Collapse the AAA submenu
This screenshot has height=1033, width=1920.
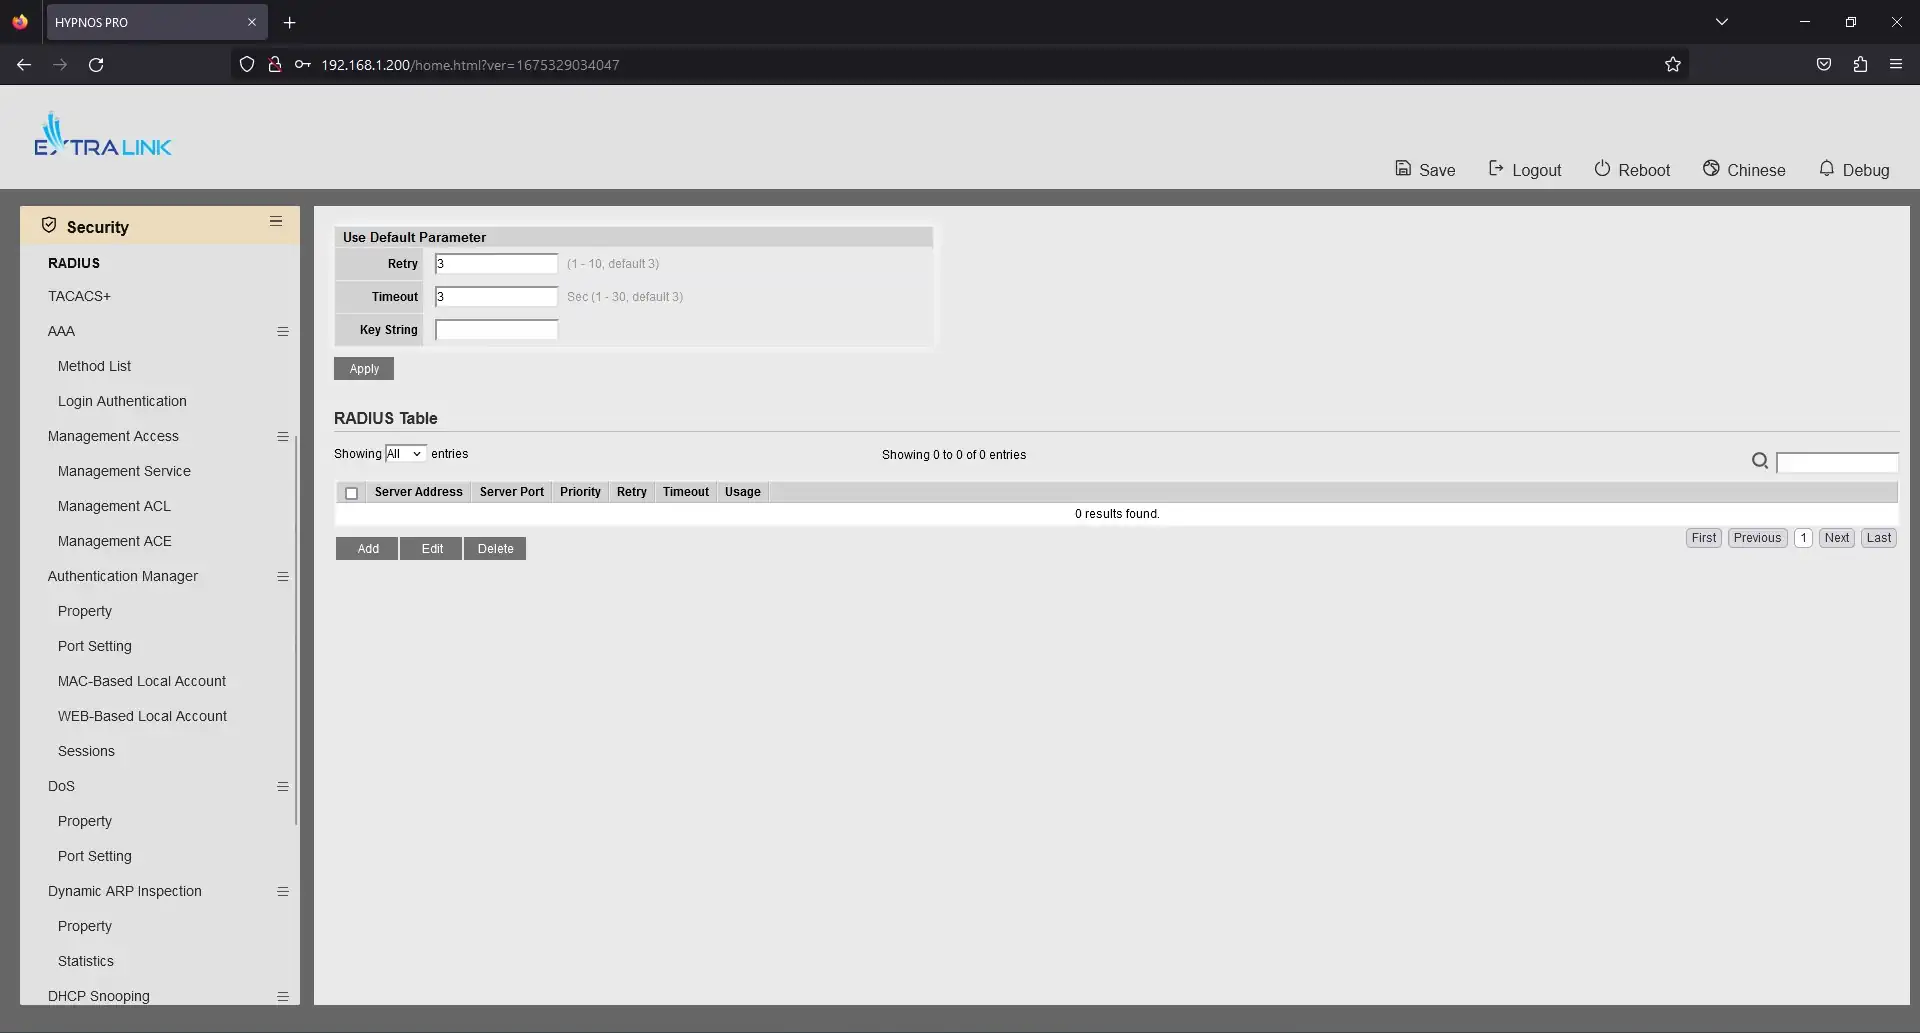click(x=283, y=332)
